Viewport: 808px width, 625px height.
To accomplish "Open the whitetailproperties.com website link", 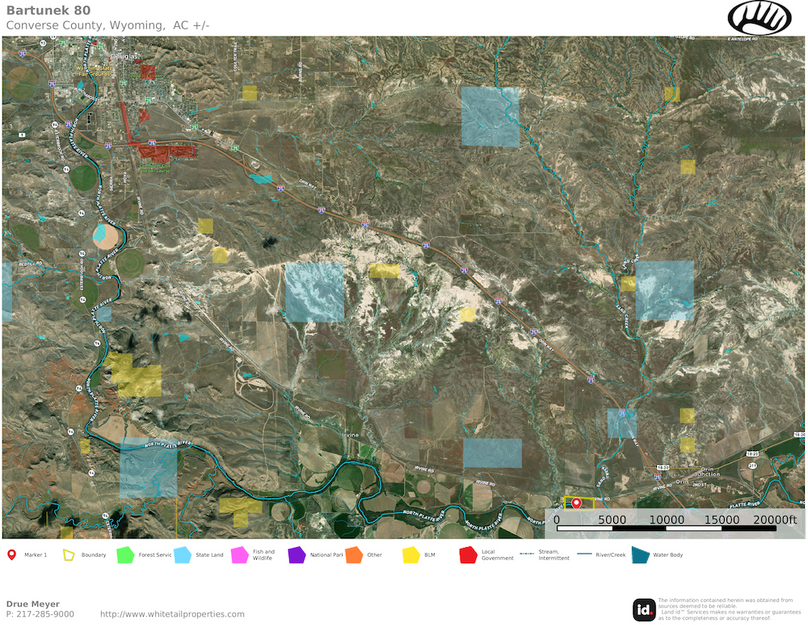I will [x=172, y=614].
